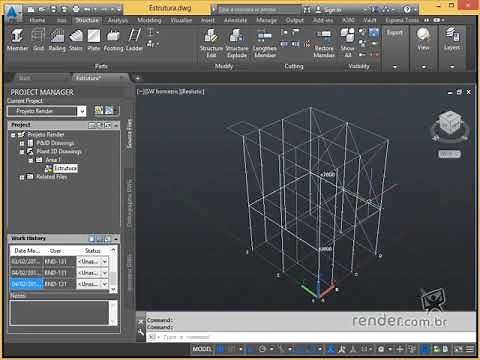Open the Structure Edit tool
480x360 pixels.
[x=211, y=43]
